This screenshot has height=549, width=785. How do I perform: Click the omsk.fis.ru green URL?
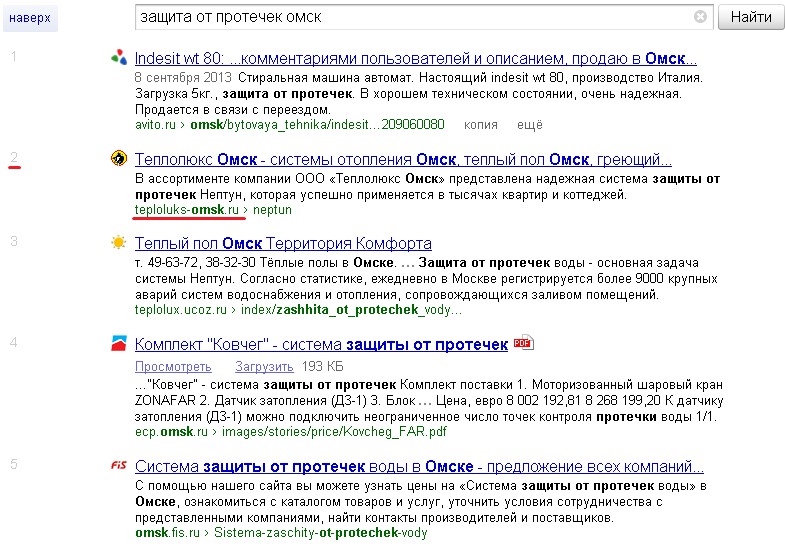167,532
